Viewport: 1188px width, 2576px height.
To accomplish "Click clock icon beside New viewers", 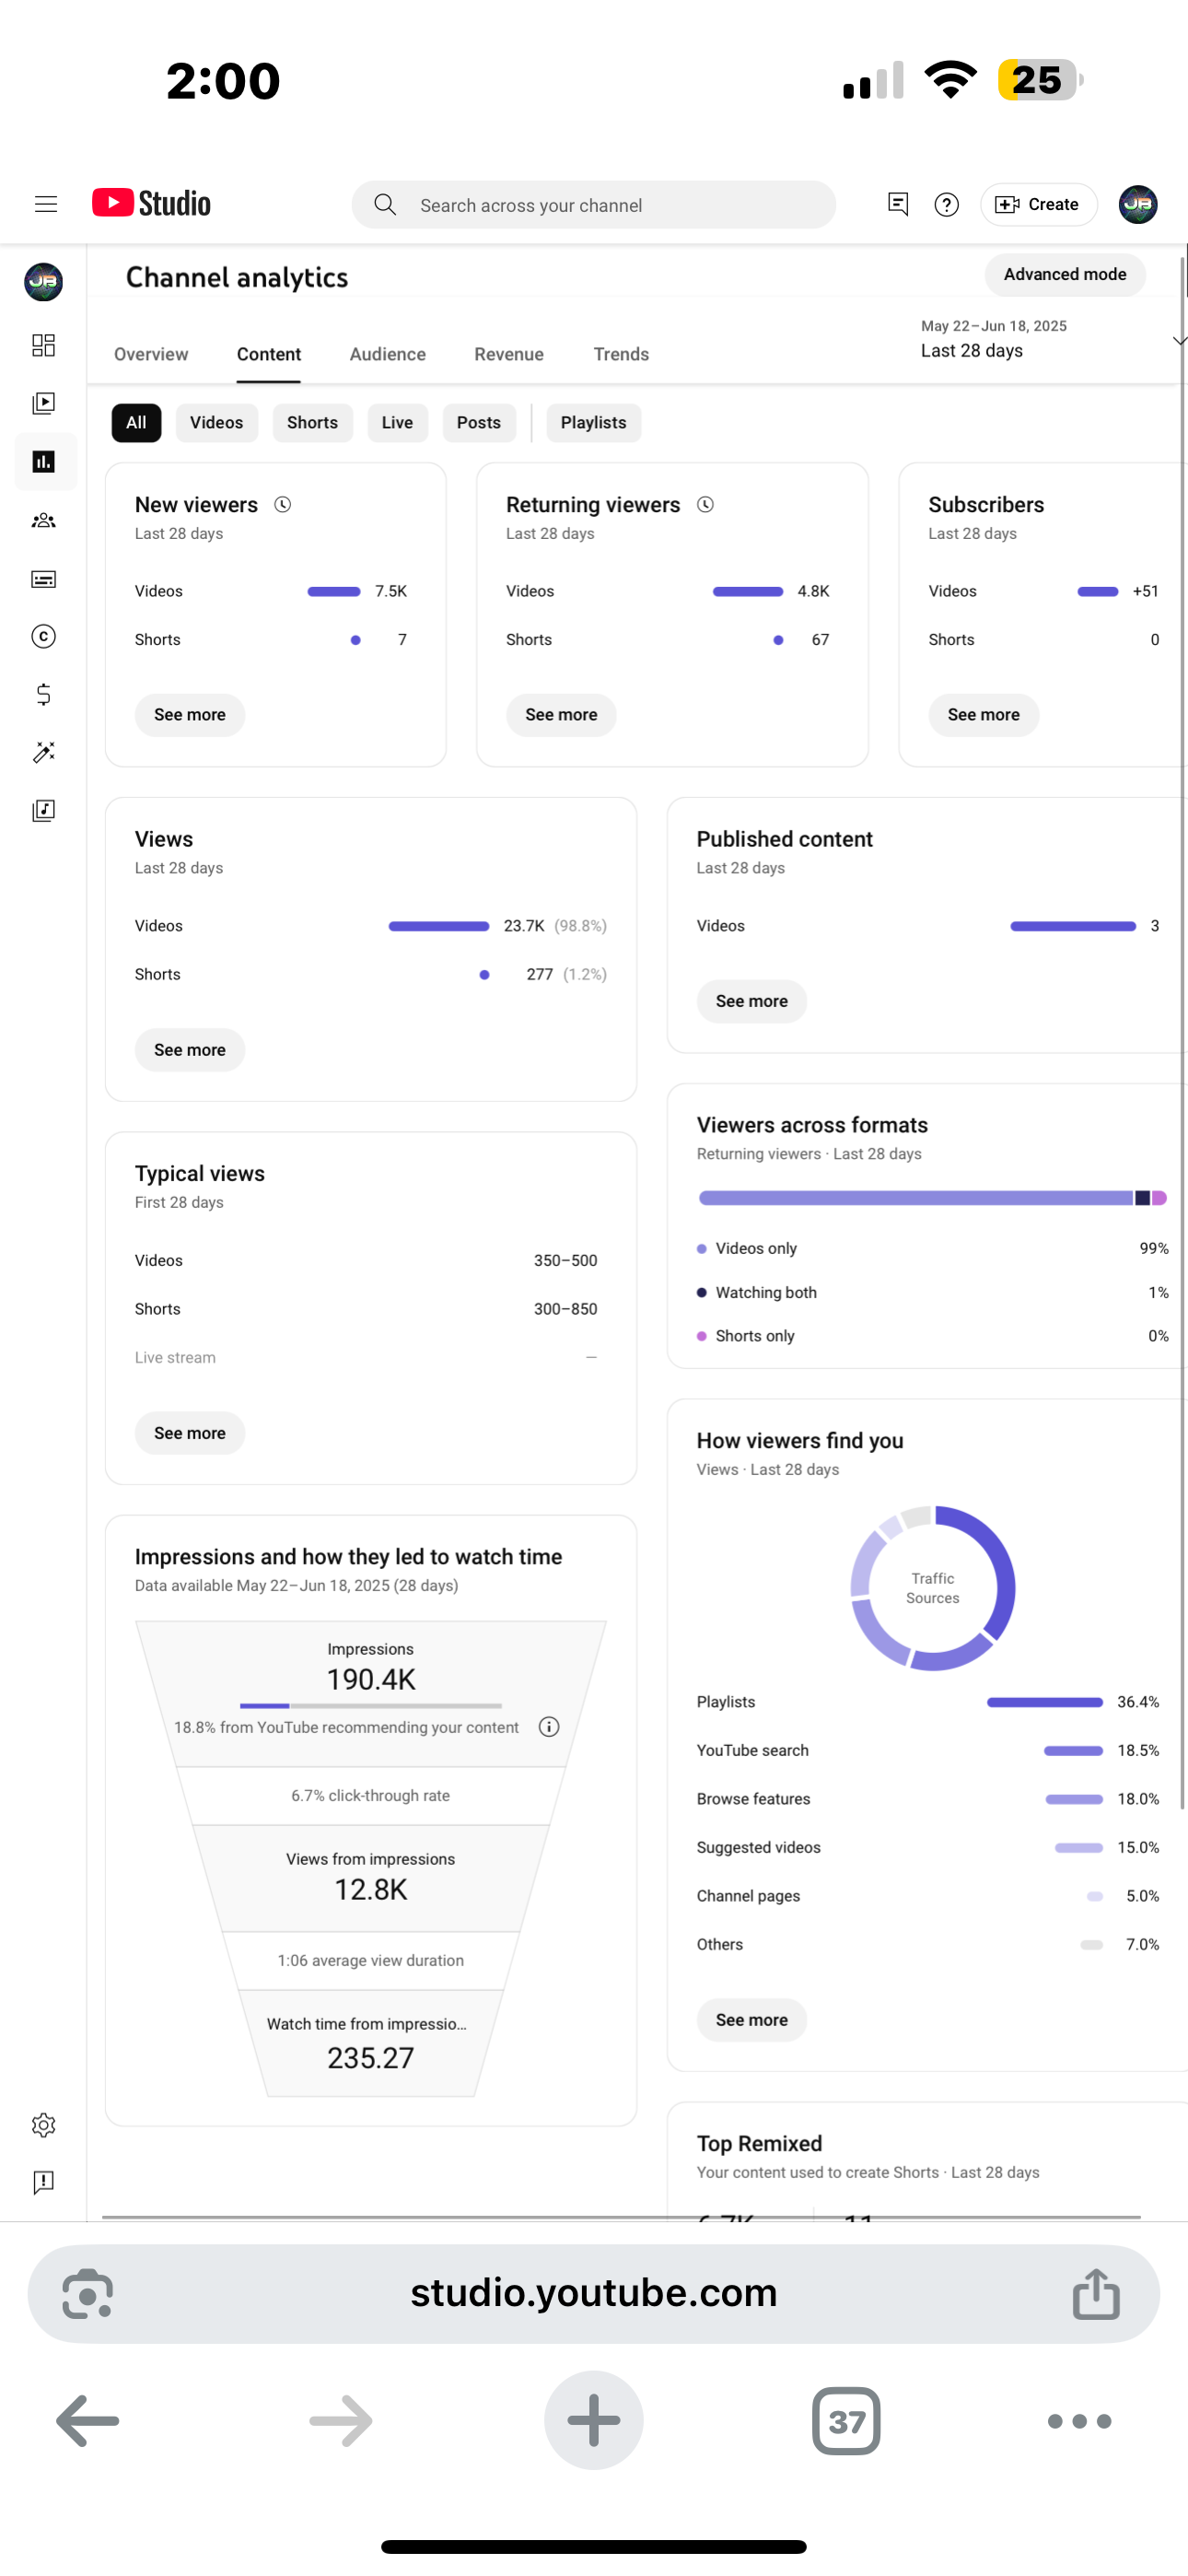I will (283, 505).
